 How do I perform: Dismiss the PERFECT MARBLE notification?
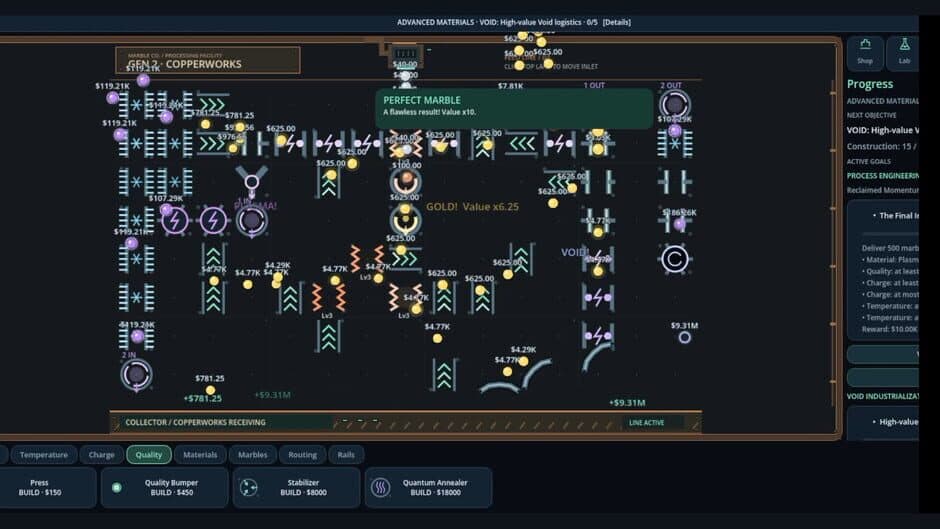click(x=514, y=108)
